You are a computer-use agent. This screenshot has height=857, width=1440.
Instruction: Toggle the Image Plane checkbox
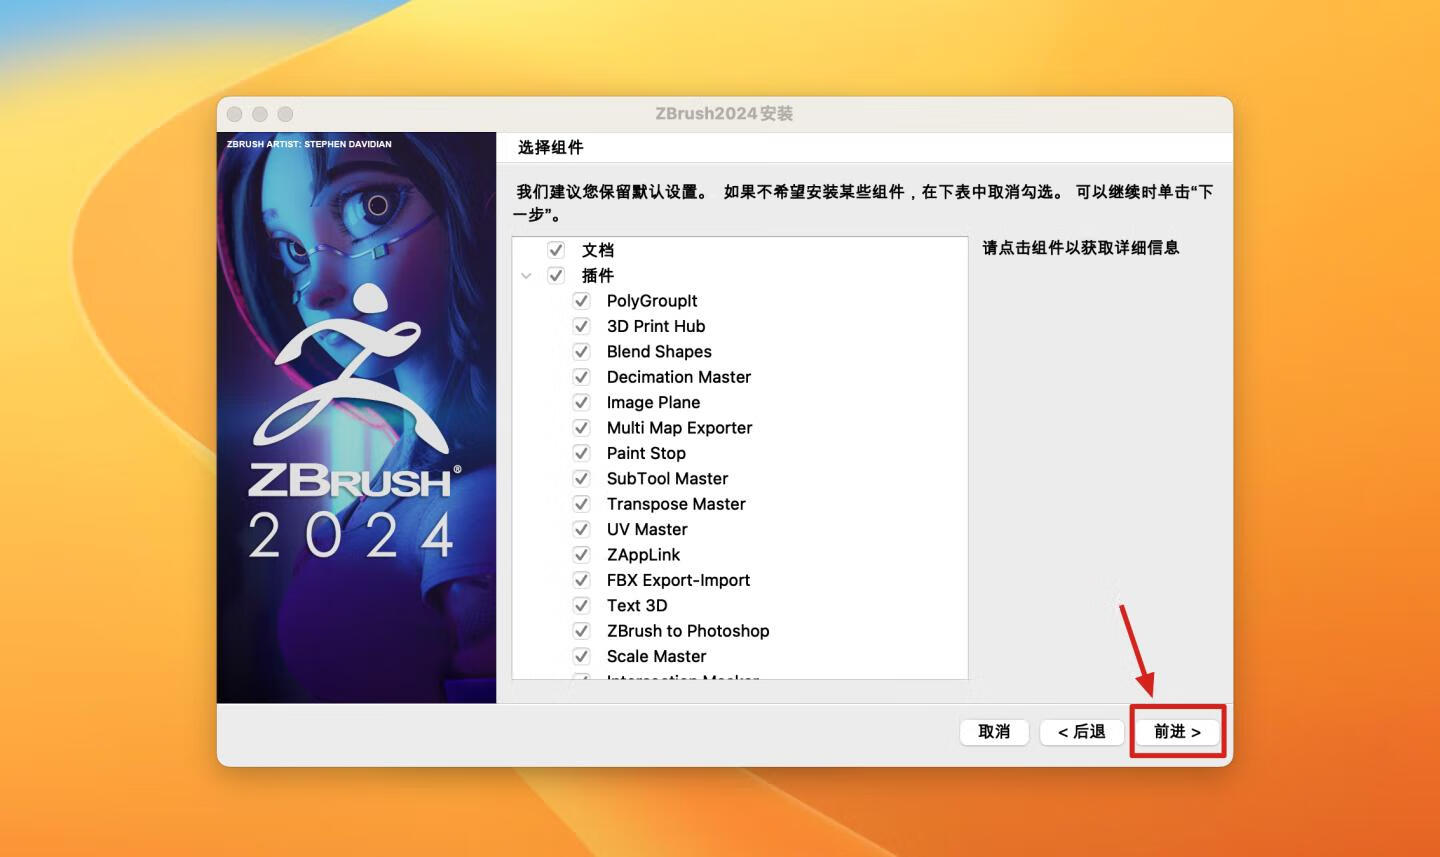click(x=581, y=402)
